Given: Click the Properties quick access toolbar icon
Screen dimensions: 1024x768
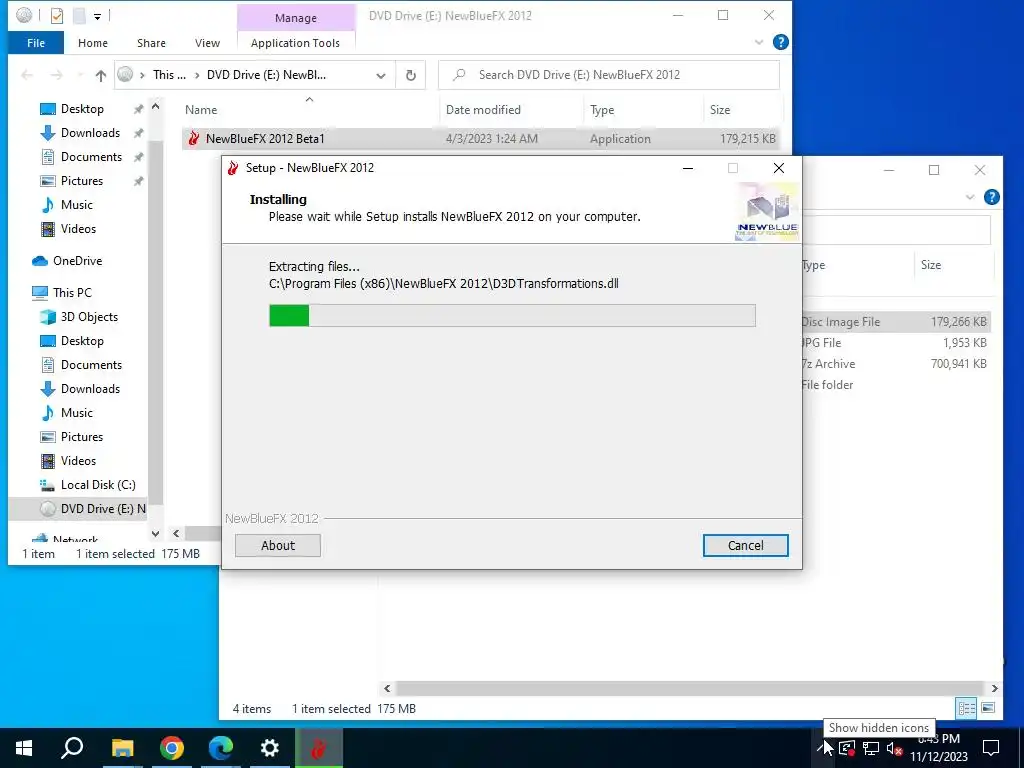Looking at the screenshot, I should tap(57, 15).
